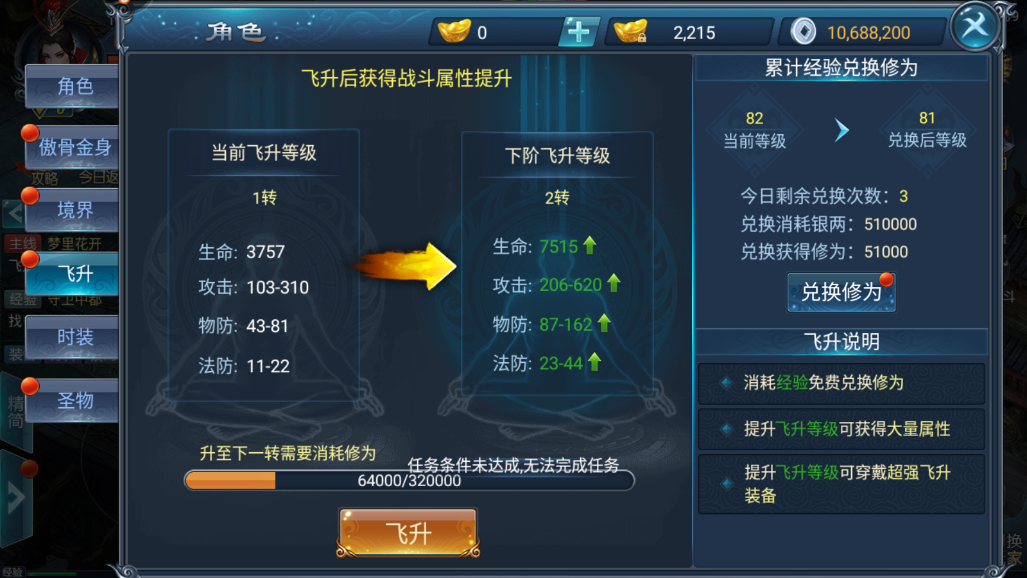Click the gold ingot currency icon
Screen dimensions: 1027x578
(454, 31)
